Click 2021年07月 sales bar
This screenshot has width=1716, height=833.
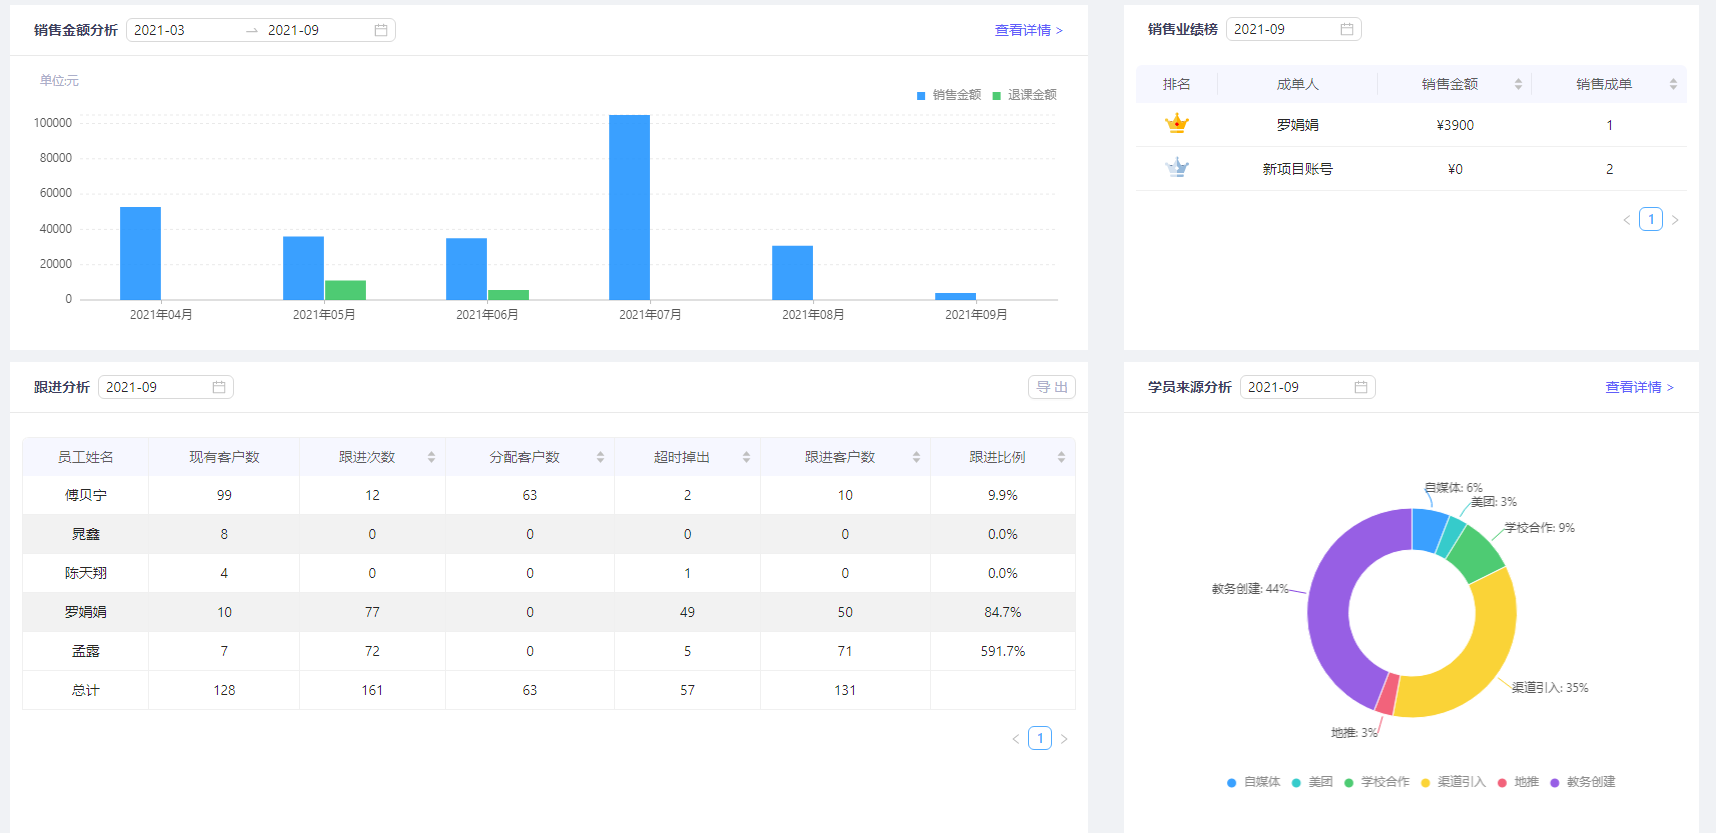point(629,207)
